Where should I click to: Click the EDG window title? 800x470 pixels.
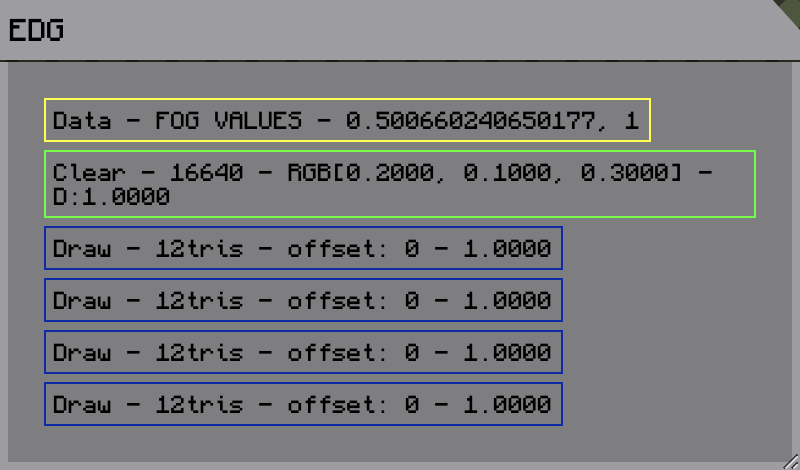[37, 30]
